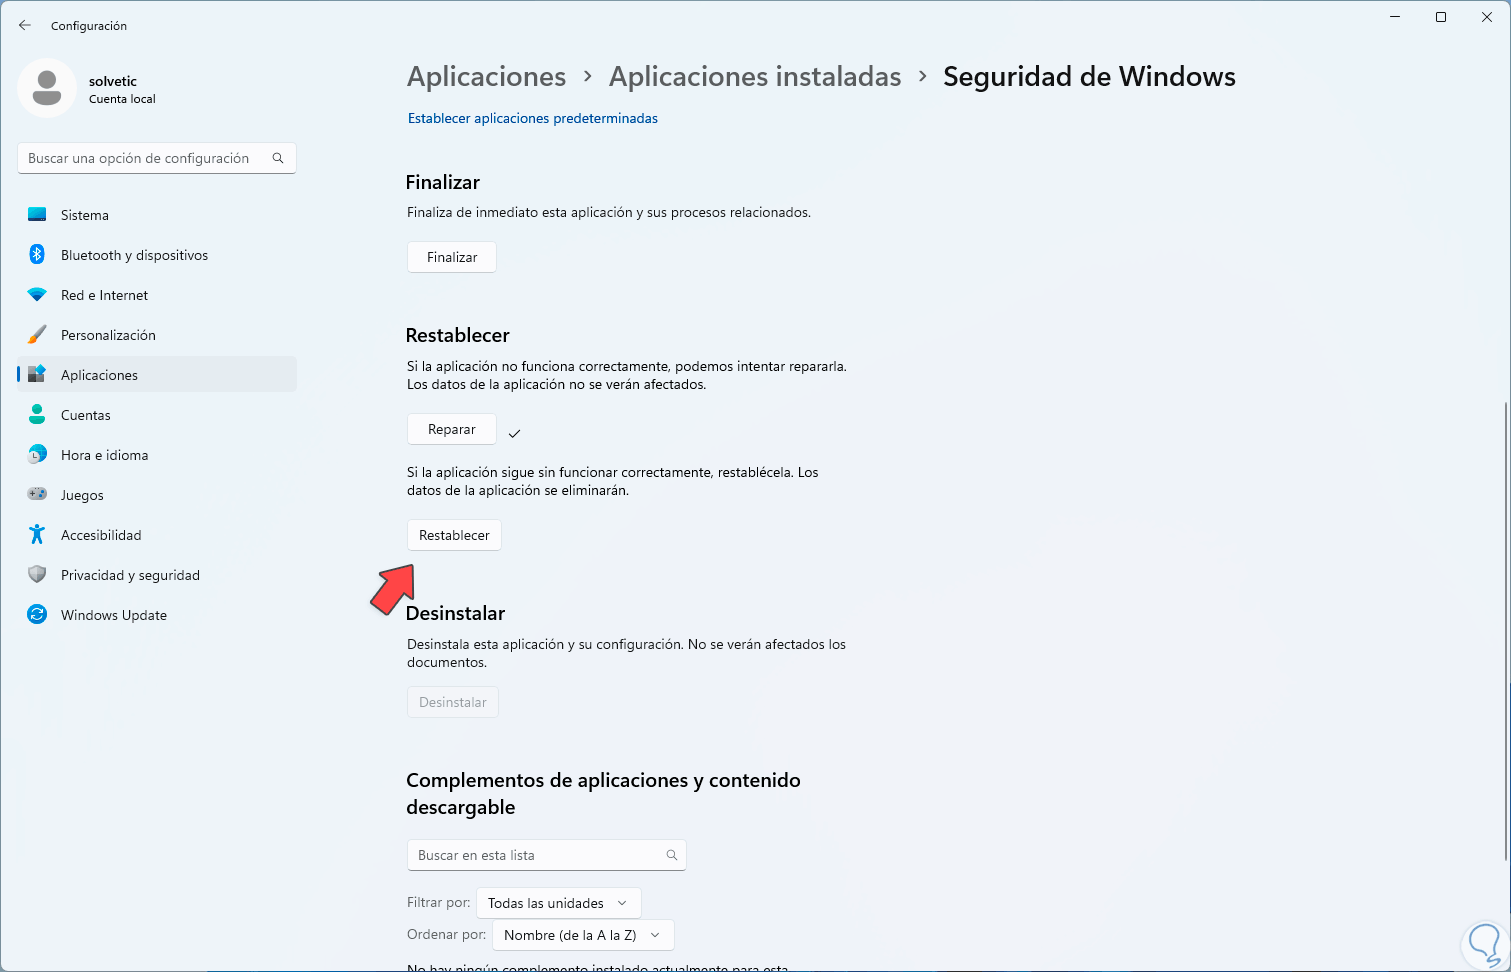
Task: Minimize the Configuración window
Action: click(x=1395, y=17)
